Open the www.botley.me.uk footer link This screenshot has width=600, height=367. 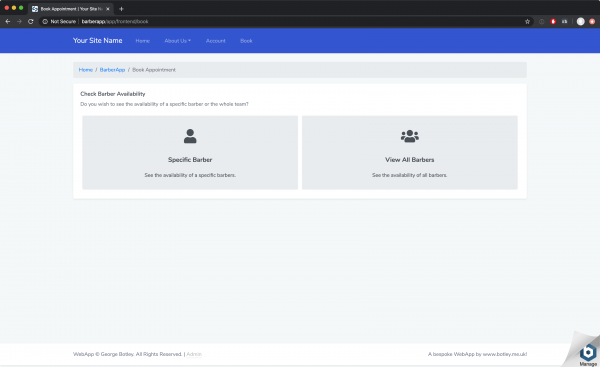coord(505,354)
